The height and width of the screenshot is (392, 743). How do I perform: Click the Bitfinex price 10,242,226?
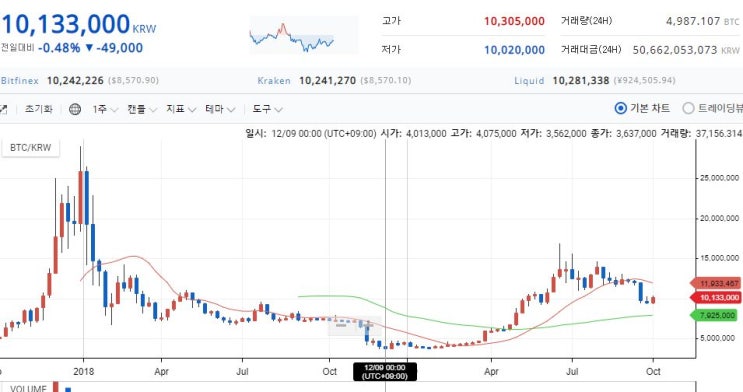[x=75, y=81]
